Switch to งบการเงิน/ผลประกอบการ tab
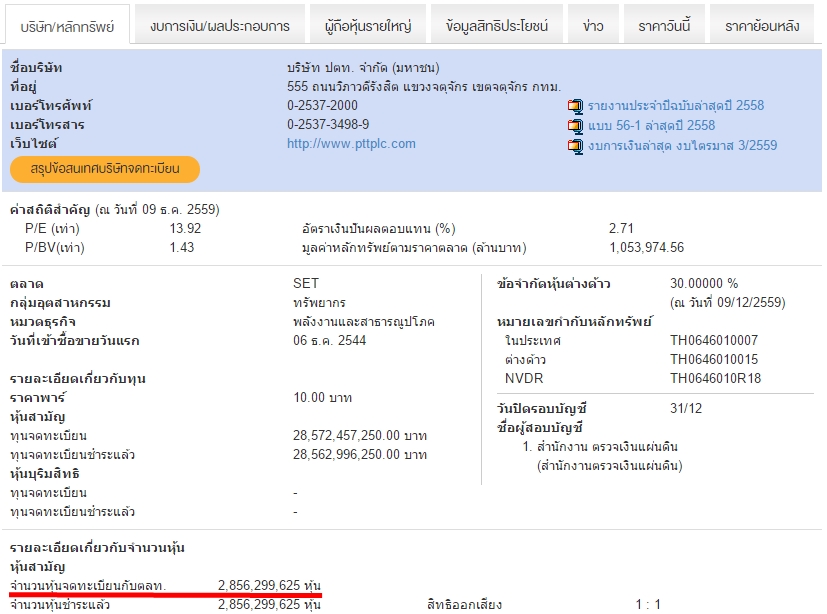827x614 pixels. point(219,24)
